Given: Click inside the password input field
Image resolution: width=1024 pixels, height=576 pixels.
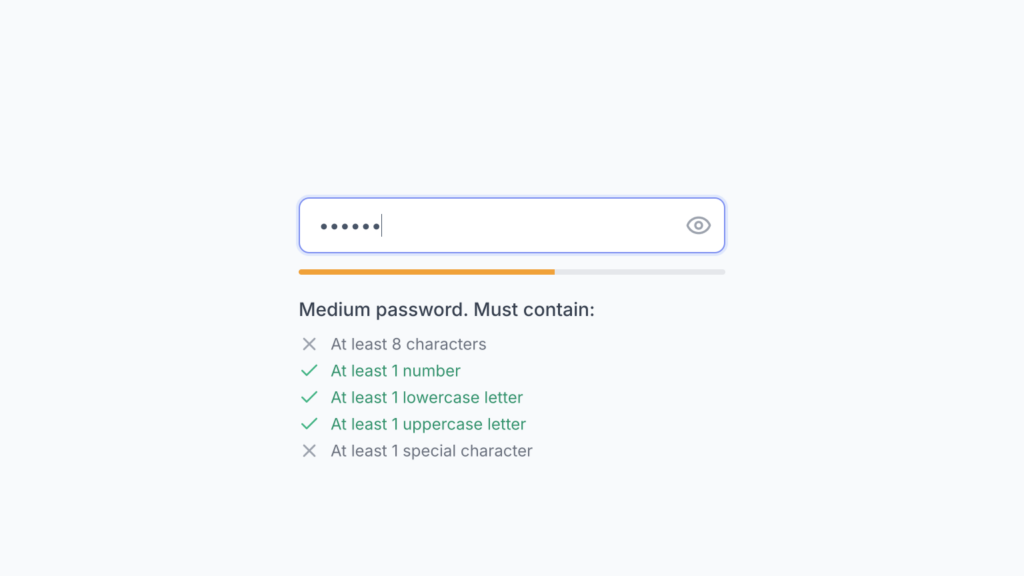Looking at the screenshot, I should pyautogui.click(x=500, y=225).
